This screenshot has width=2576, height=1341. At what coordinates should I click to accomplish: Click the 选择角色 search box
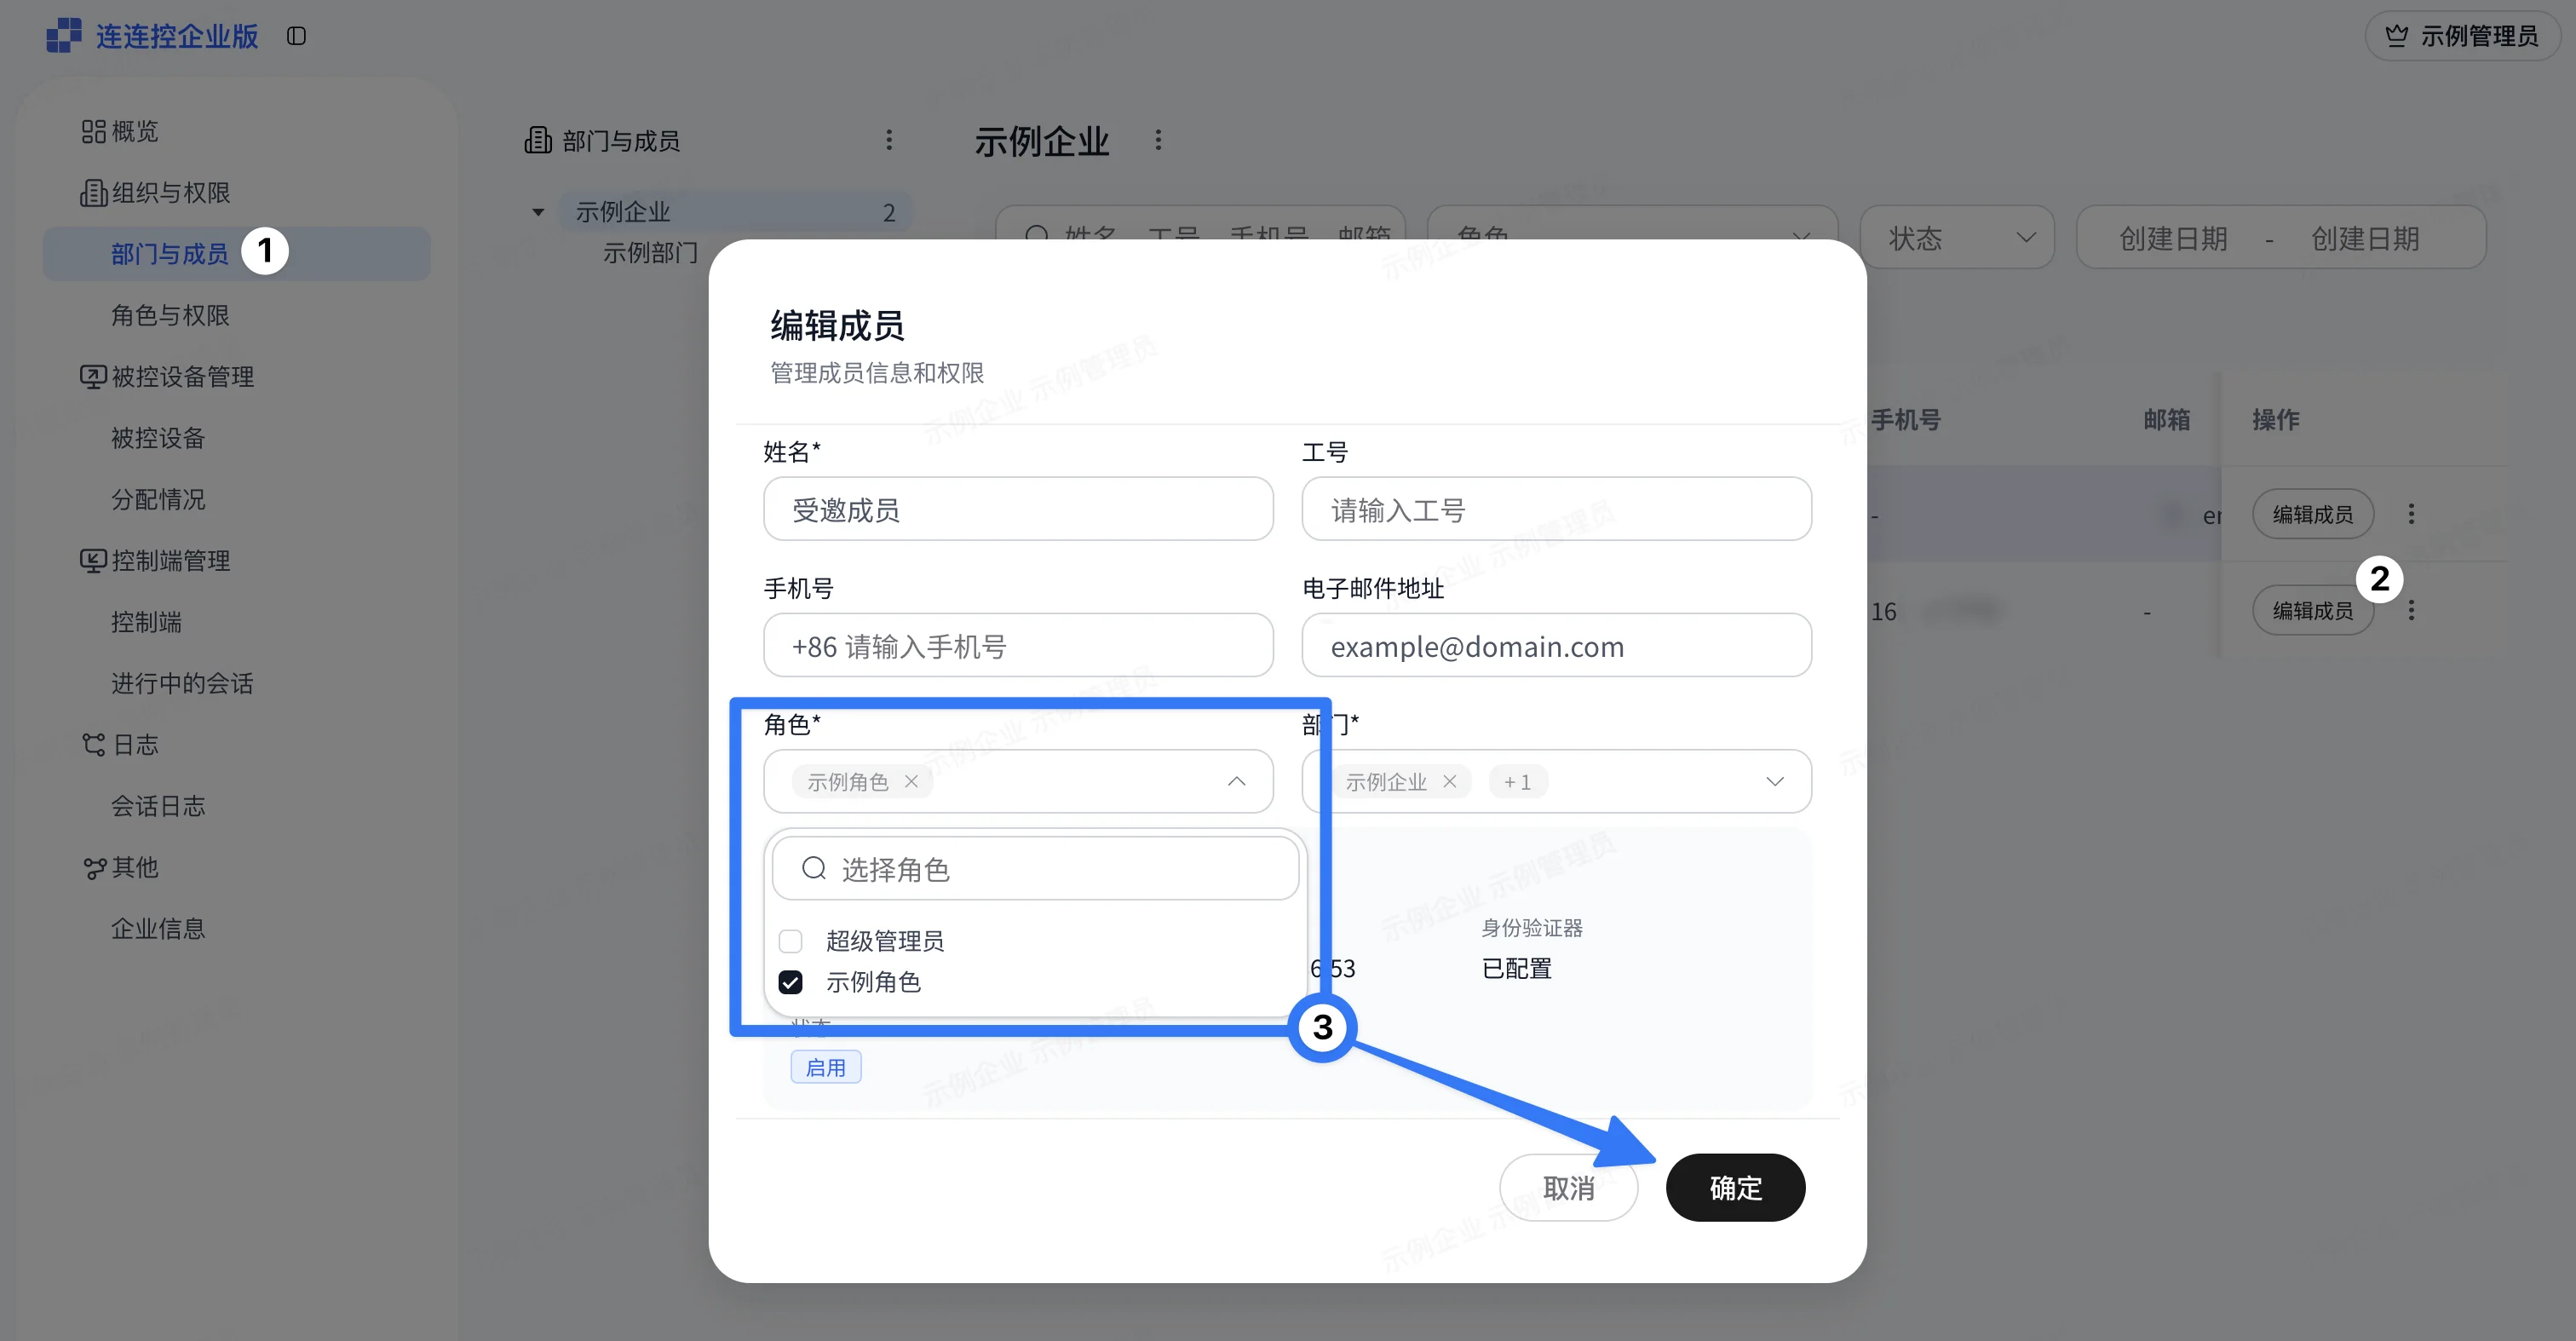1035,869
